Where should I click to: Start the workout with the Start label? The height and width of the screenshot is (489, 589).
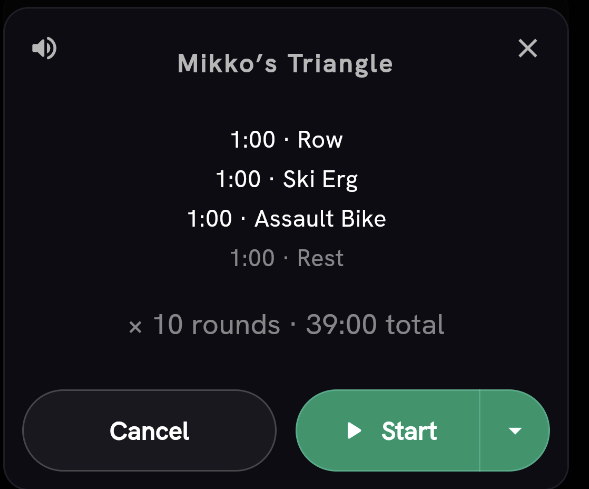tap(409, 431)
